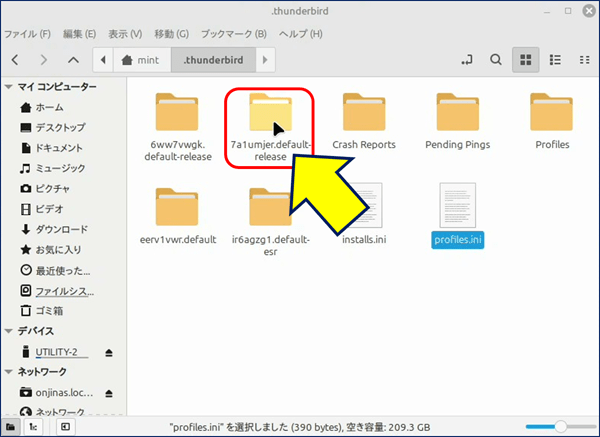Screen dimensions: 600x437
Task: Go forward with the right chevron button
Action: click(44, 60)
